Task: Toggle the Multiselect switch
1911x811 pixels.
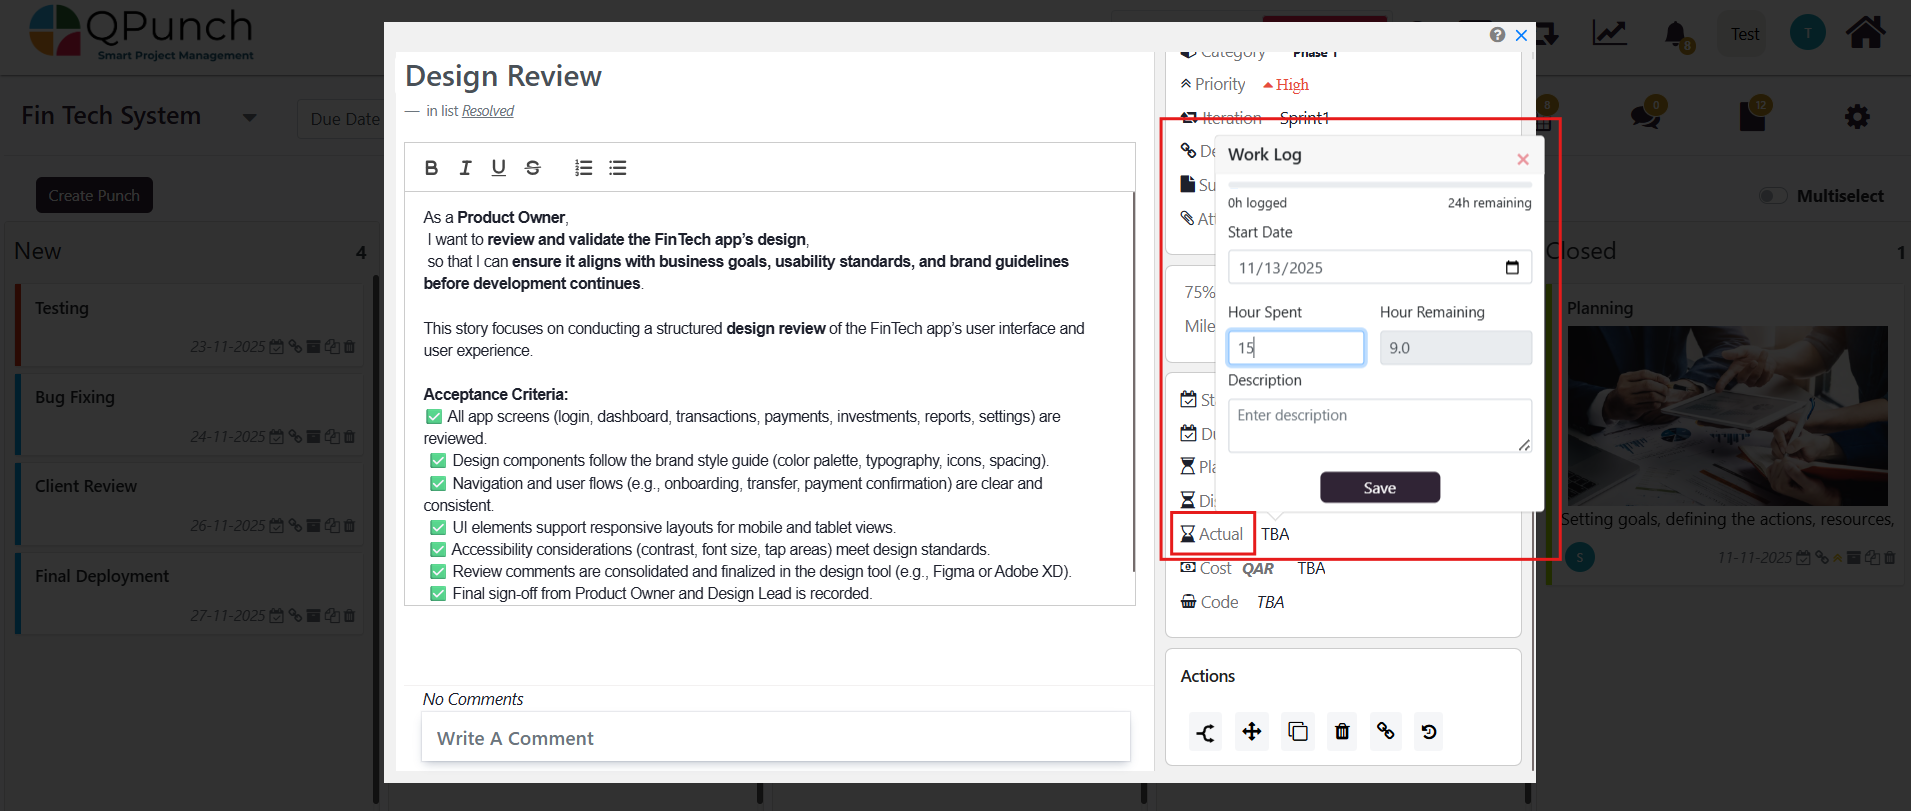Action: [x=1773, y=196]
